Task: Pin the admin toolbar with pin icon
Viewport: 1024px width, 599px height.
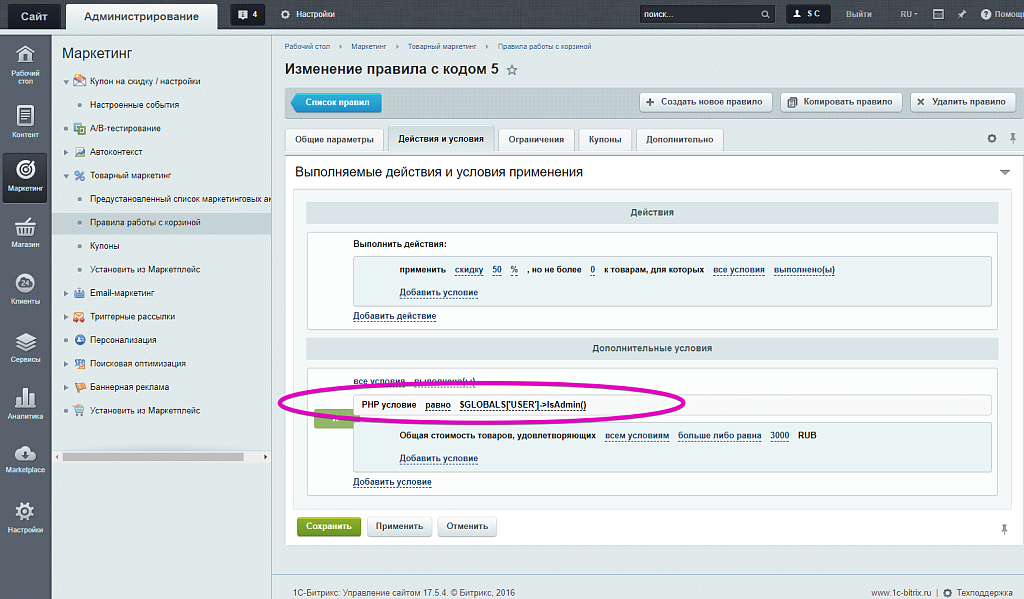Action: tap(962, 14)
